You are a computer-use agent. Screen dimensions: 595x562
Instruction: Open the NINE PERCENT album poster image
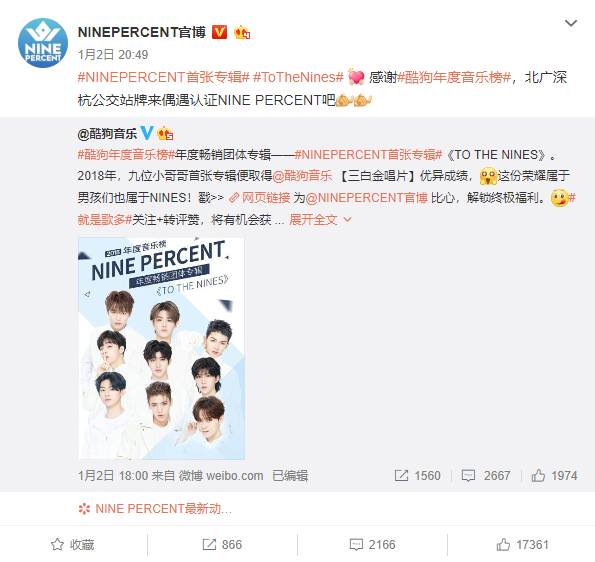[161, 348]
